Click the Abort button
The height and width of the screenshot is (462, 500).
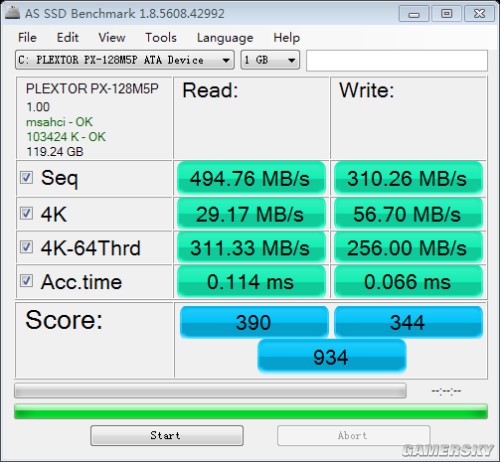(x=353, y=435)
